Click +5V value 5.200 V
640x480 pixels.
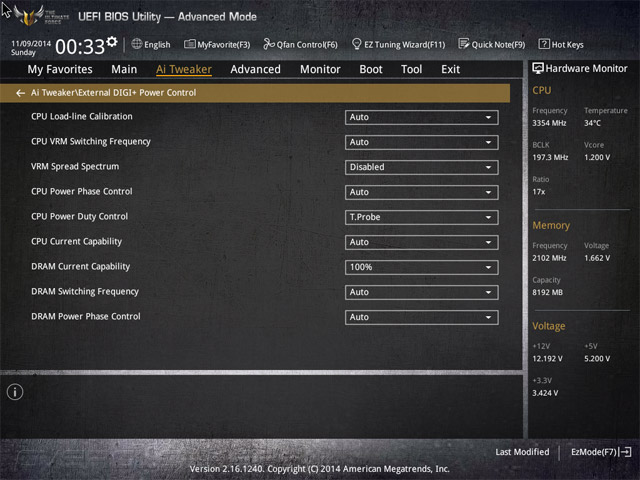pos(597,359)
